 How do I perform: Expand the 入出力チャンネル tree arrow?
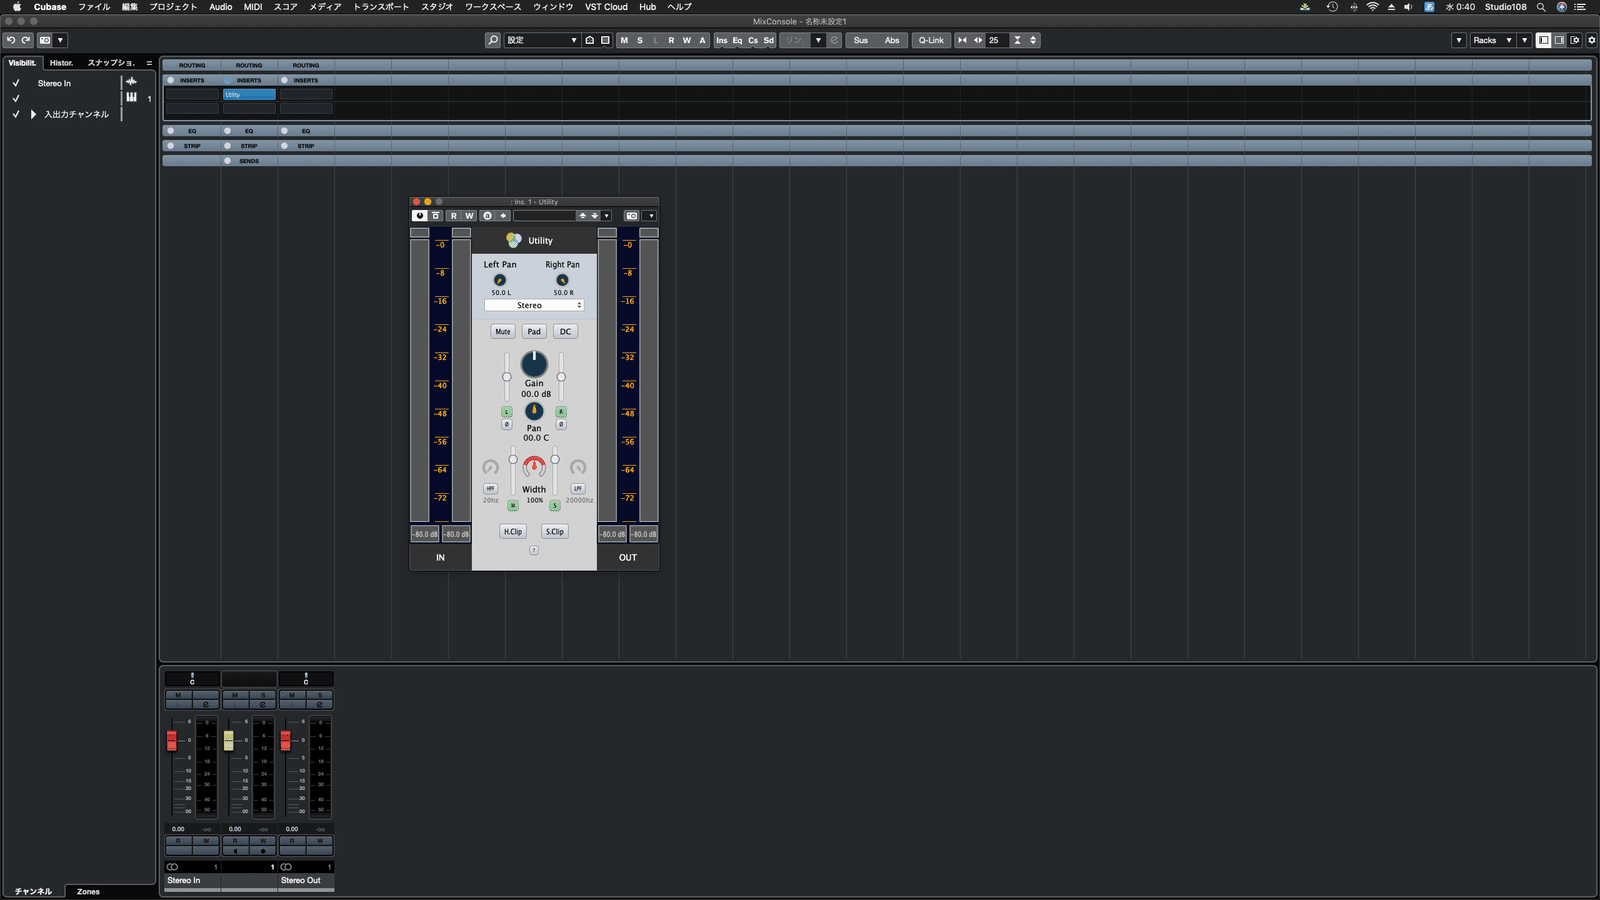click(33, 114)
